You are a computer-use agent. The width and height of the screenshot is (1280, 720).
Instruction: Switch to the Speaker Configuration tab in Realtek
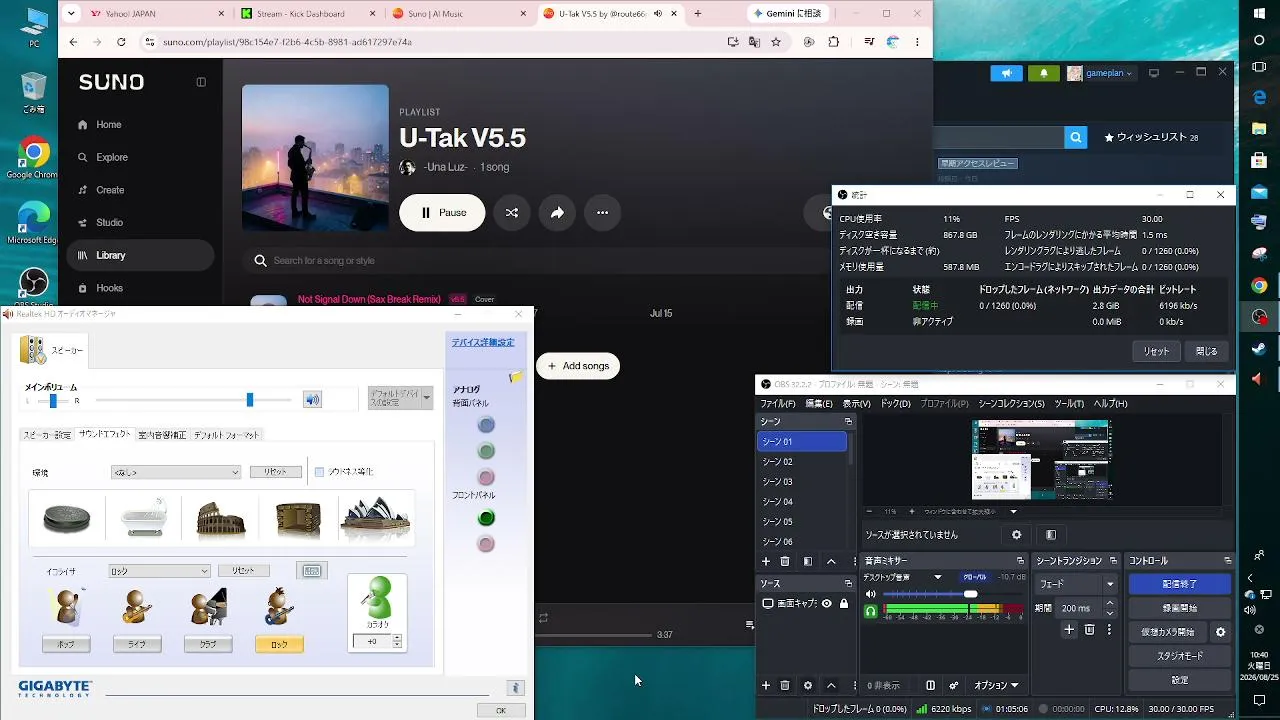(47, 435)
